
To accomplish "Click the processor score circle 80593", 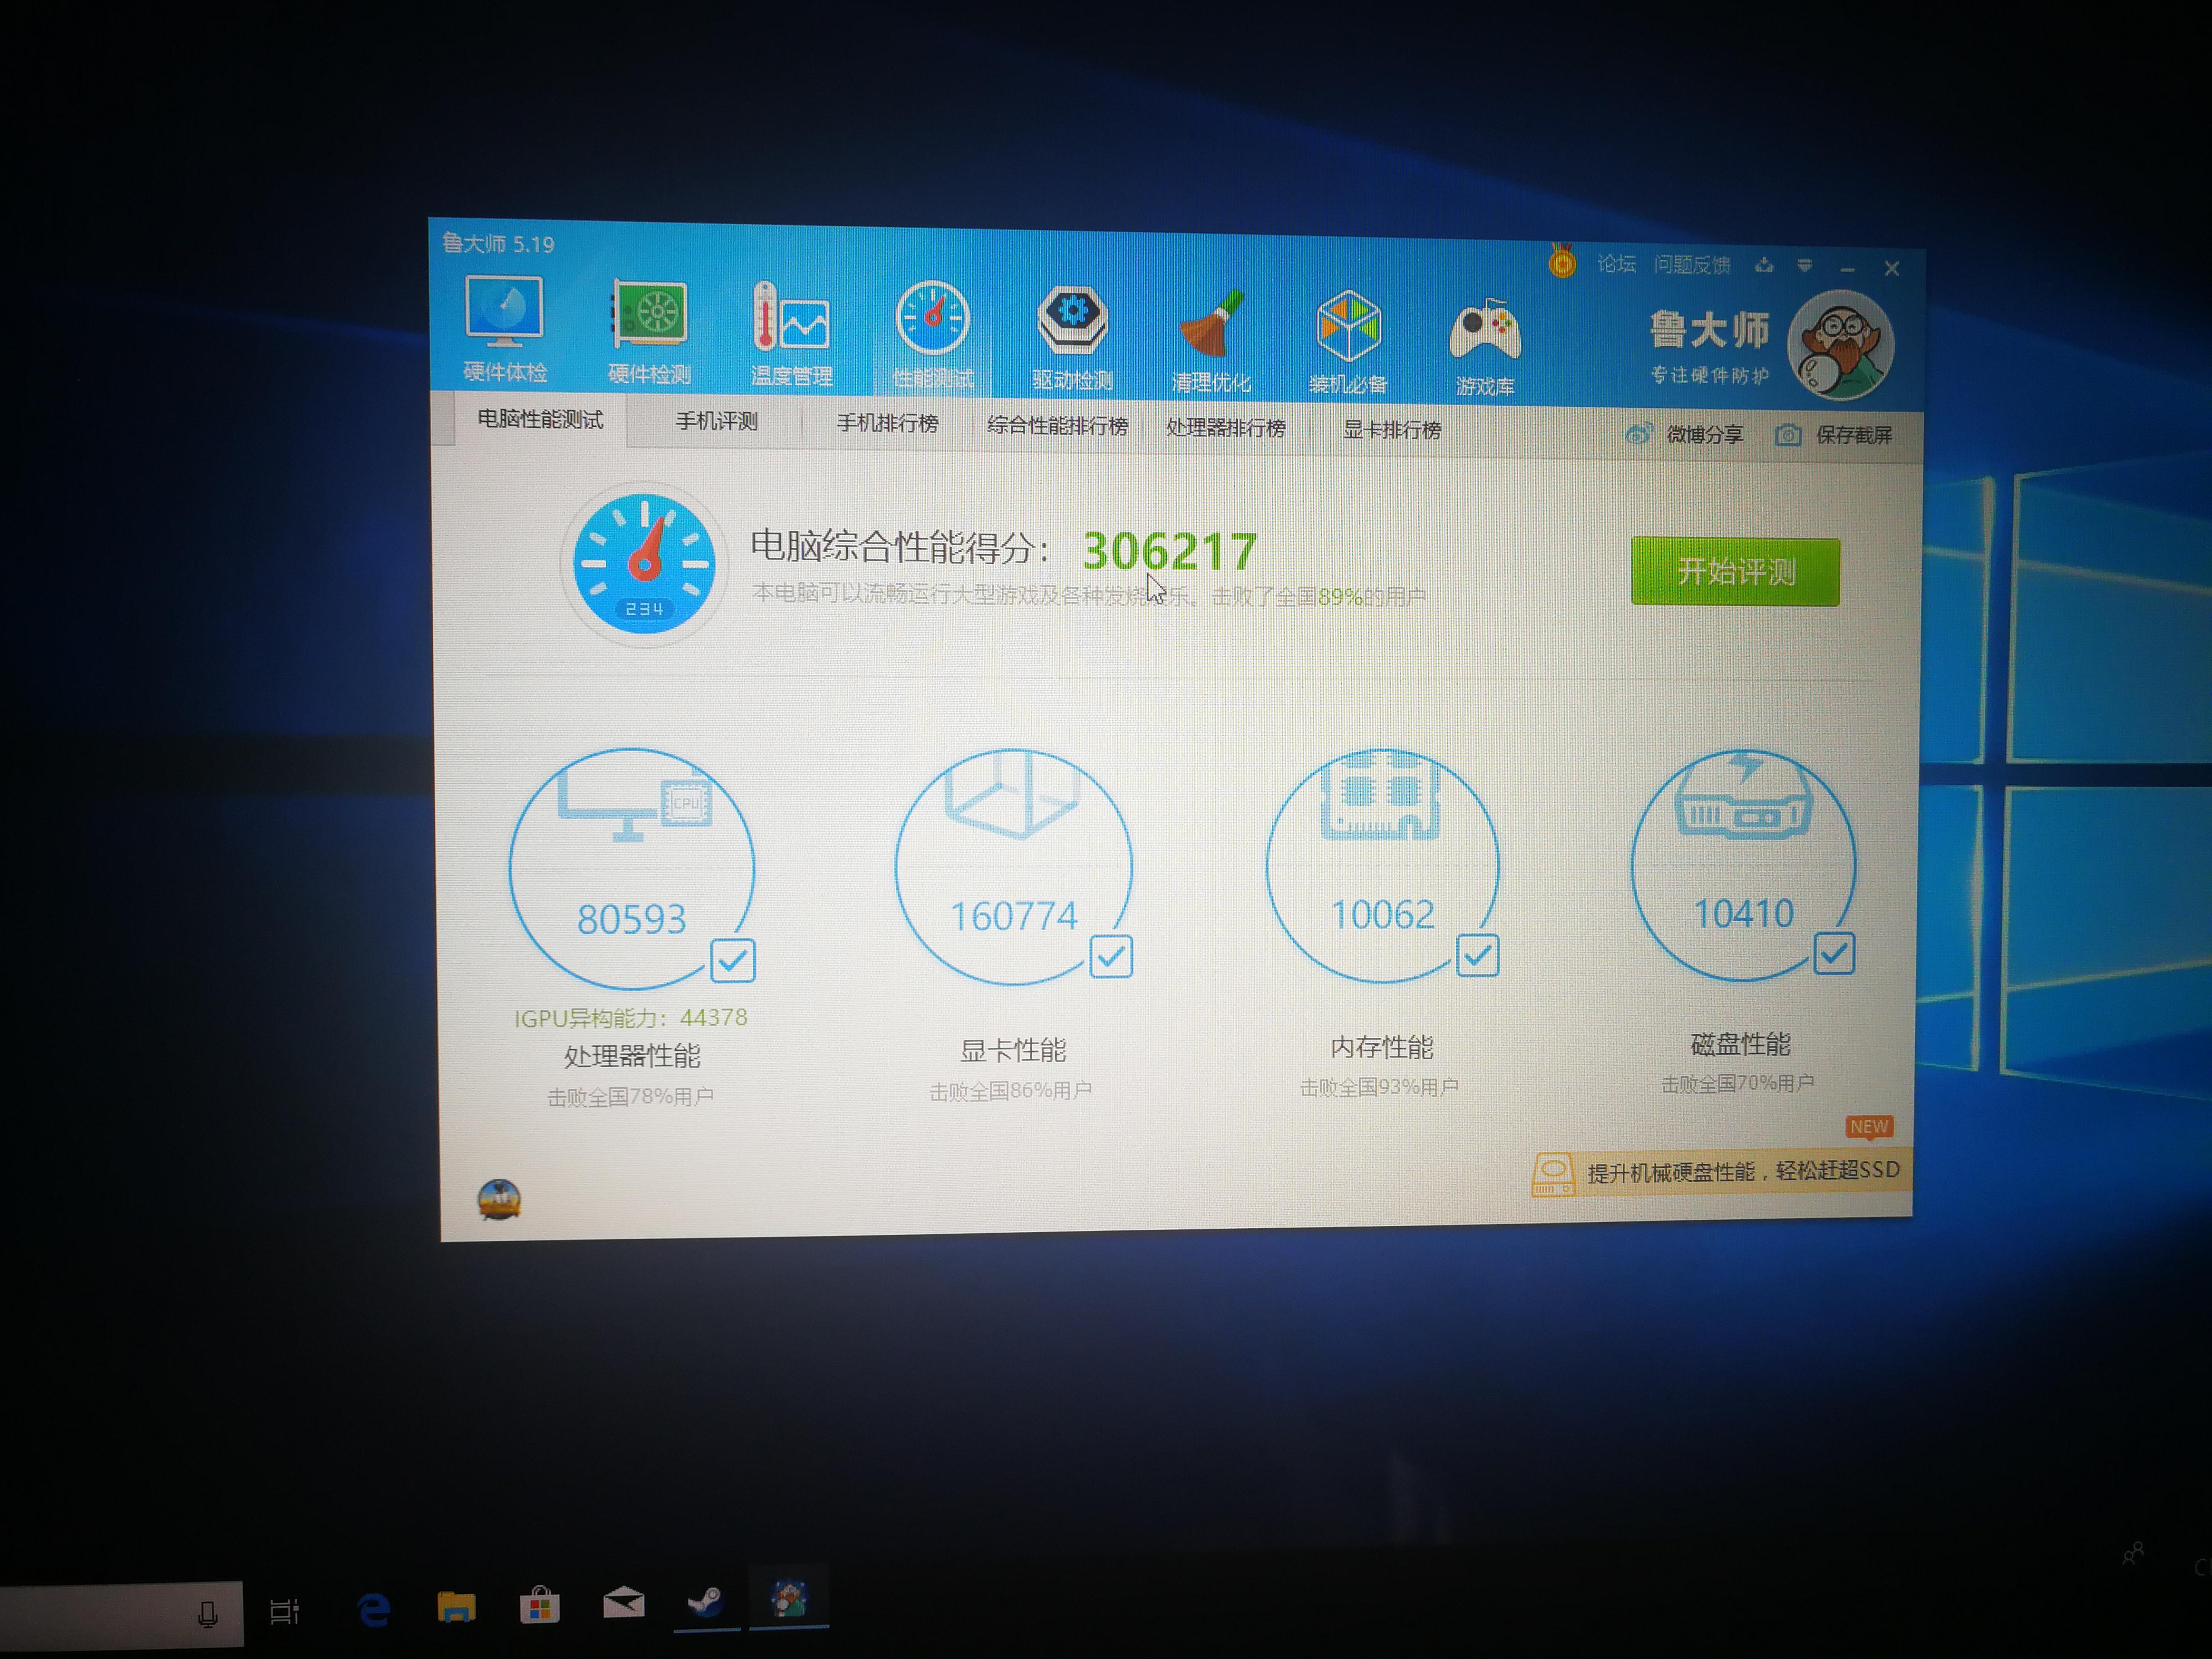I will pos(631,868).
